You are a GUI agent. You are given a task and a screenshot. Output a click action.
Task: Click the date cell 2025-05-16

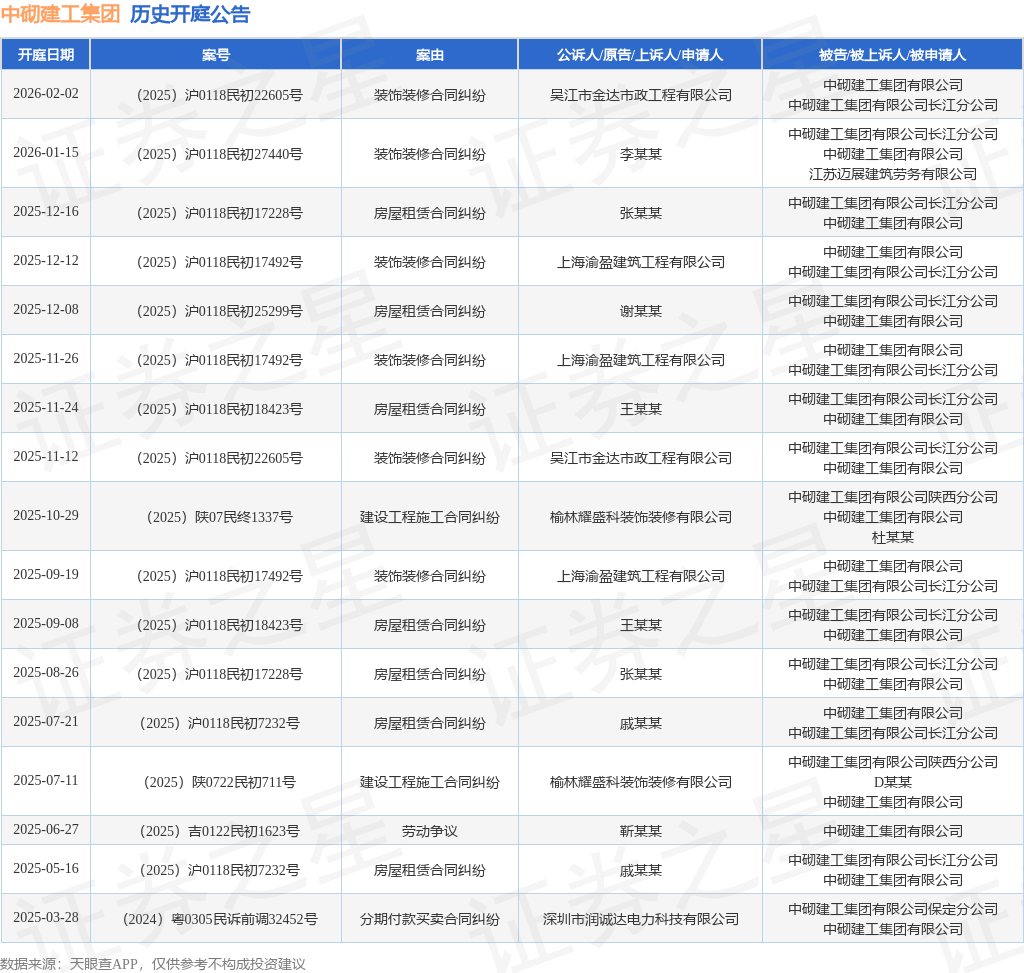coord(46,869)
